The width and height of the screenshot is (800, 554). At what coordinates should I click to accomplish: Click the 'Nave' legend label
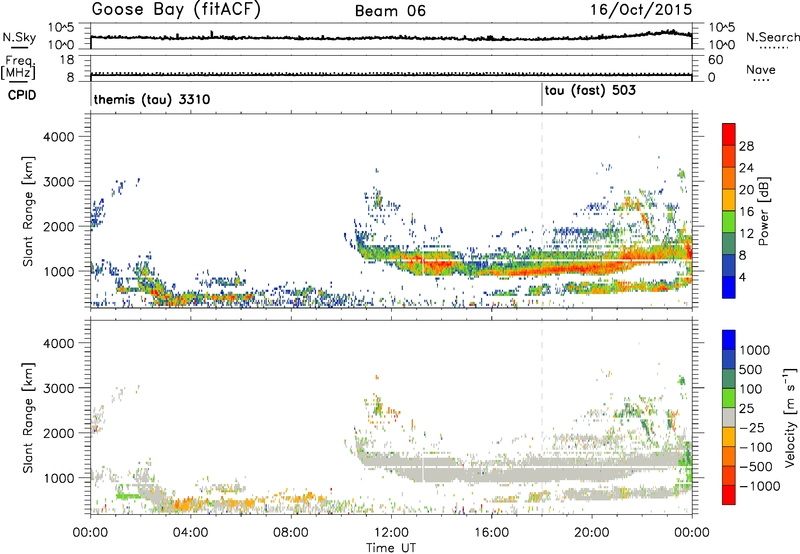[761, 69]
